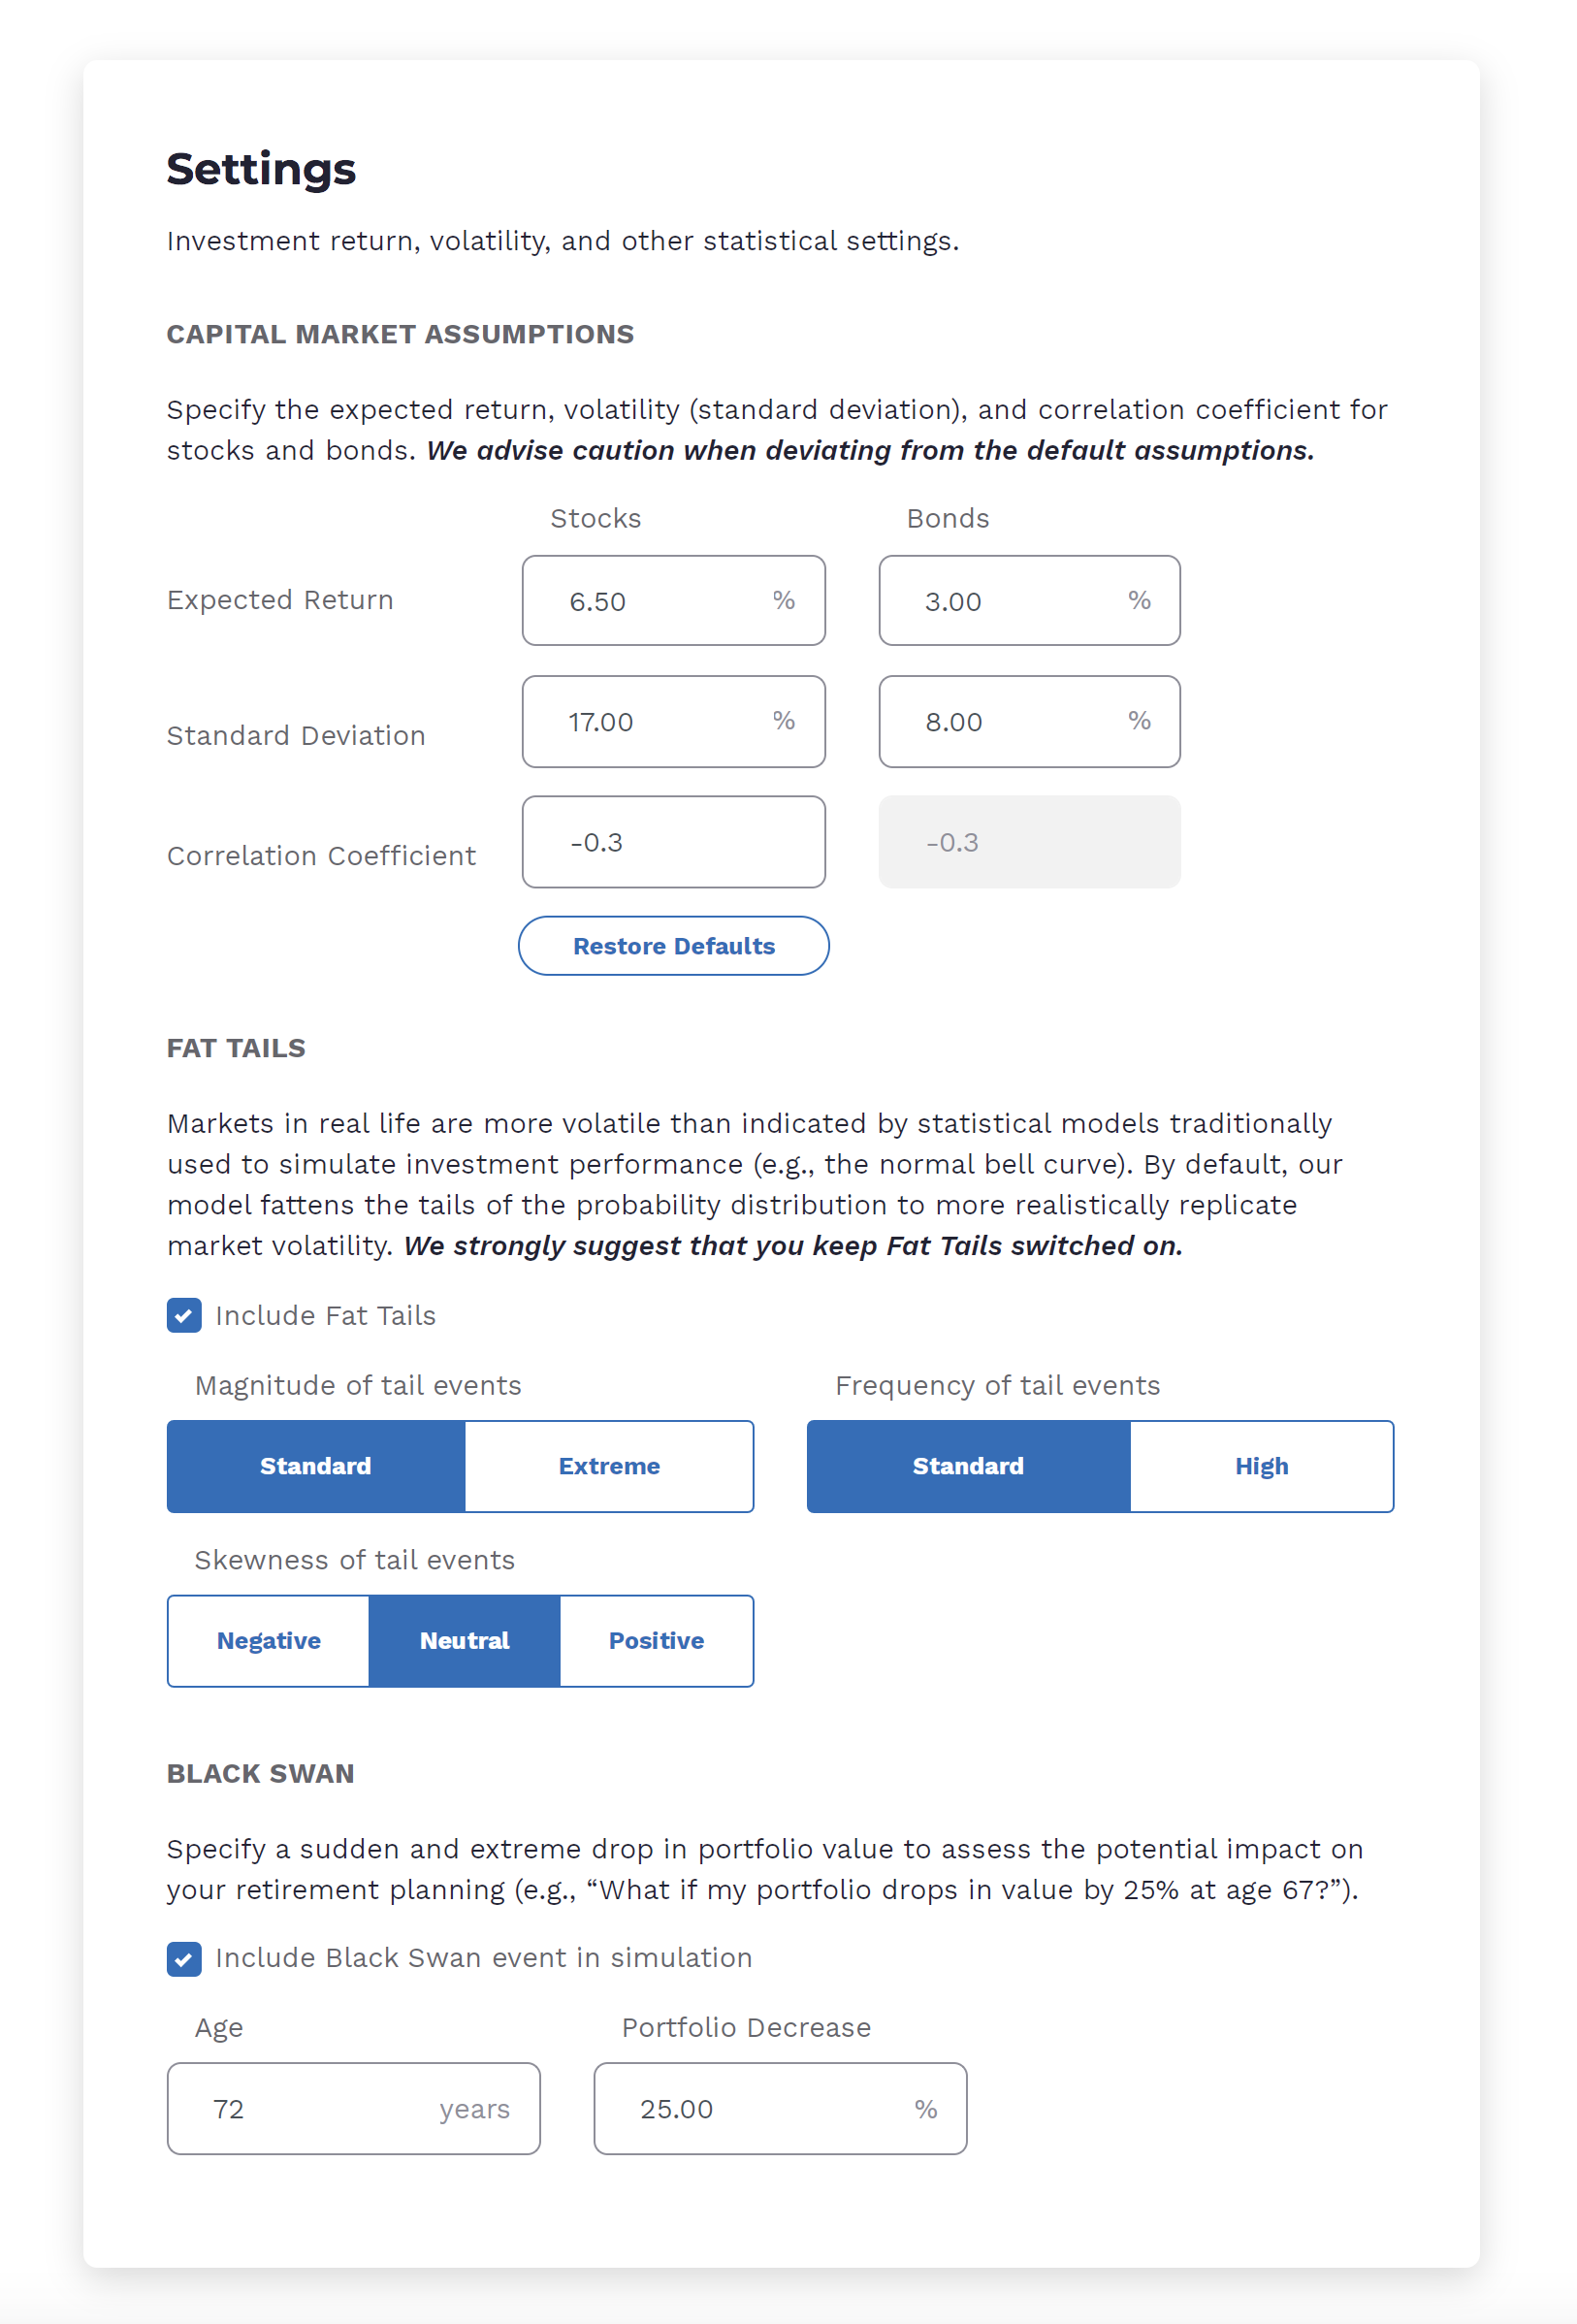
Task: Keep frequency of tail events at Standard
Action: pos(967,1466)
